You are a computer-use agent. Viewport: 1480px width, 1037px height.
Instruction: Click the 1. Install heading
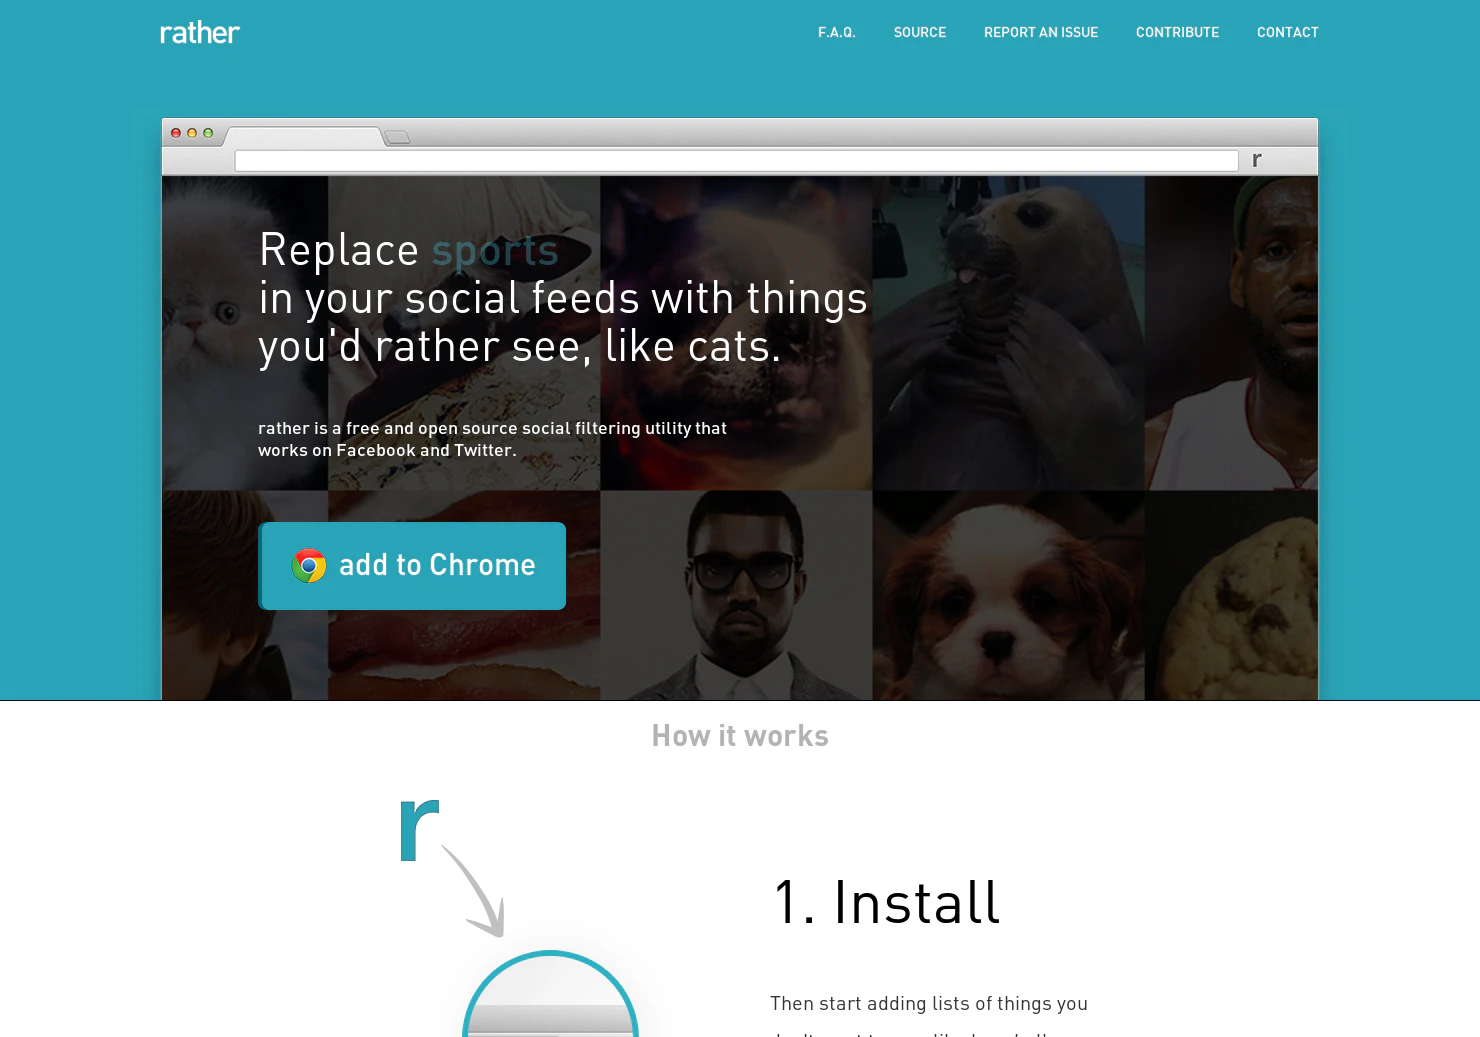click(x=887, y=902)
